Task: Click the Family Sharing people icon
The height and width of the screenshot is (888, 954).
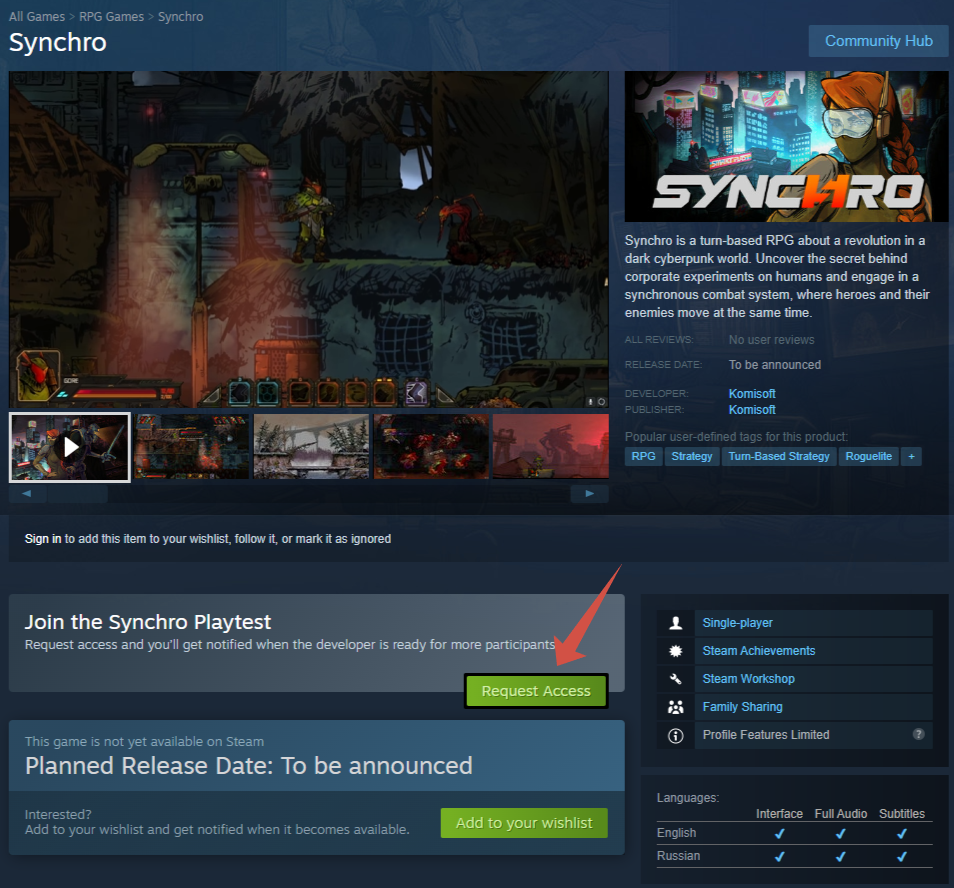Action: click(675, 707)
